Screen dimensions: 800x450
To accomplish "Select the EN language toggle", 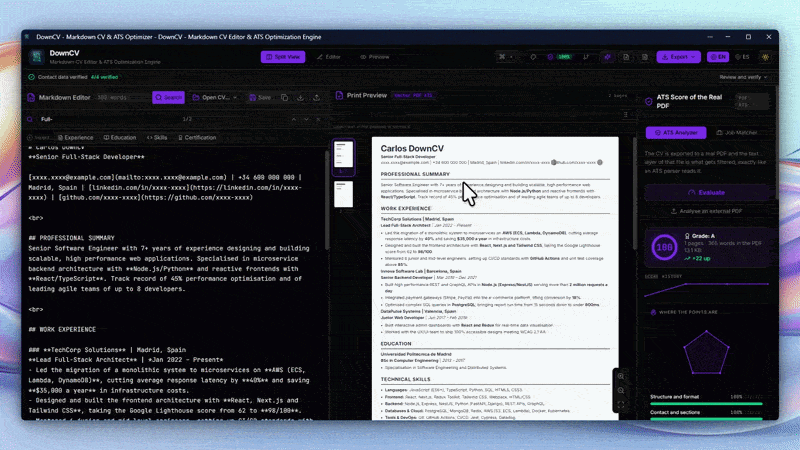I will (718, 57).
